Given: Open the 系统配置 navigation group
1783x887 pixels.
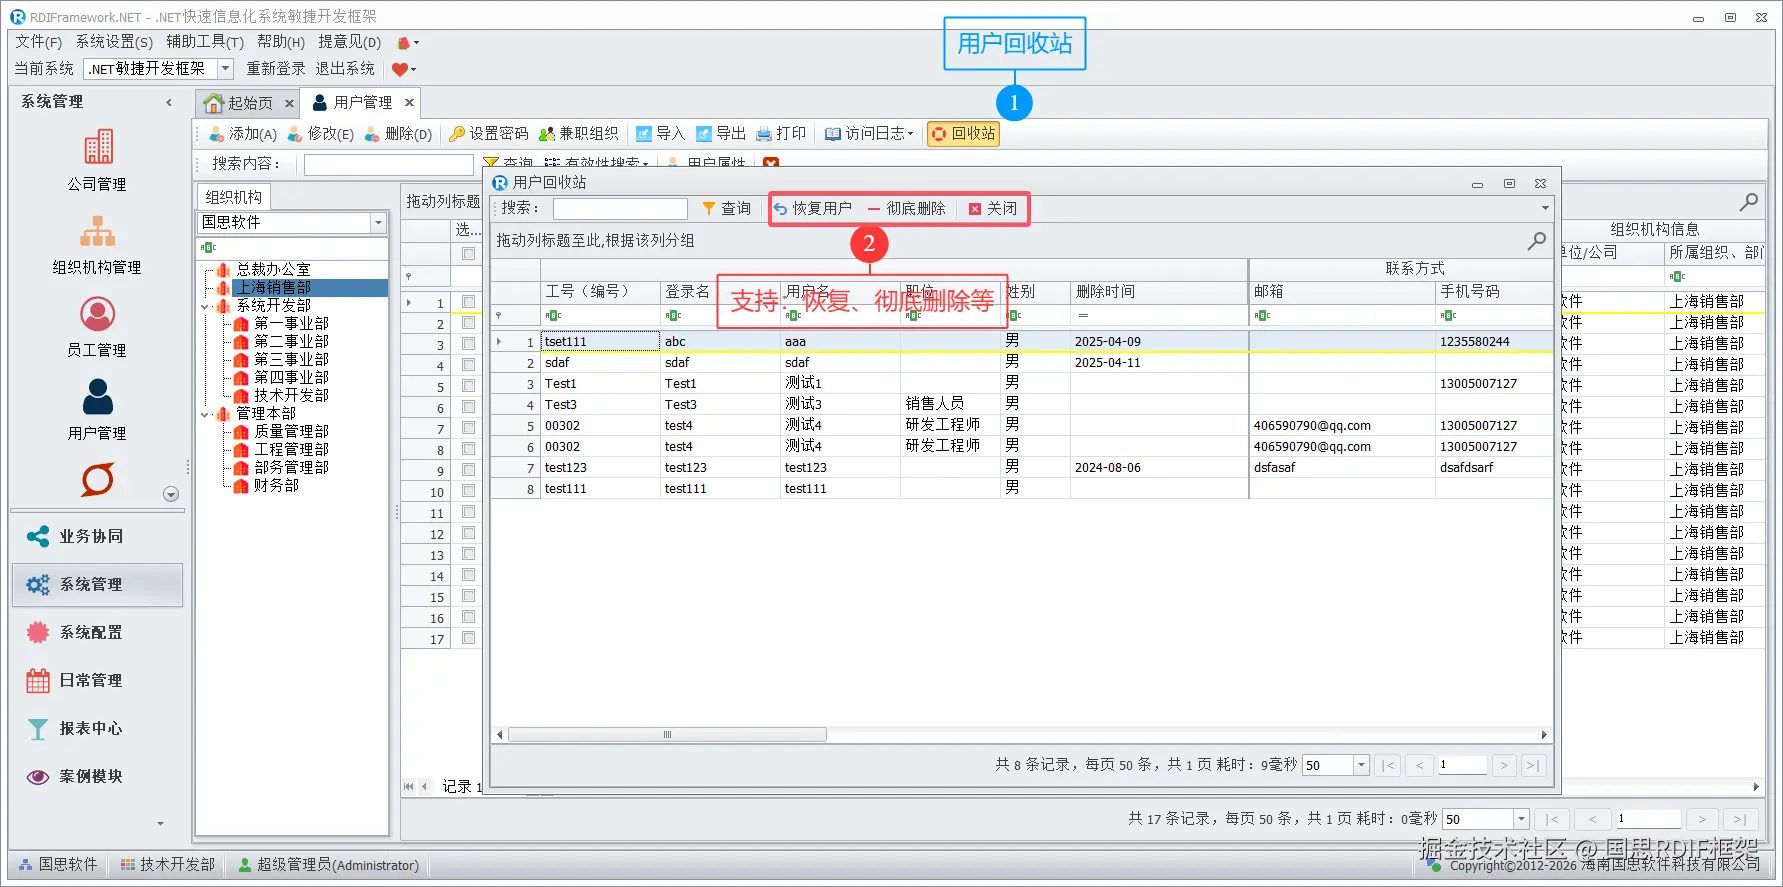Looking at the screenshot, I should point(97,632).
